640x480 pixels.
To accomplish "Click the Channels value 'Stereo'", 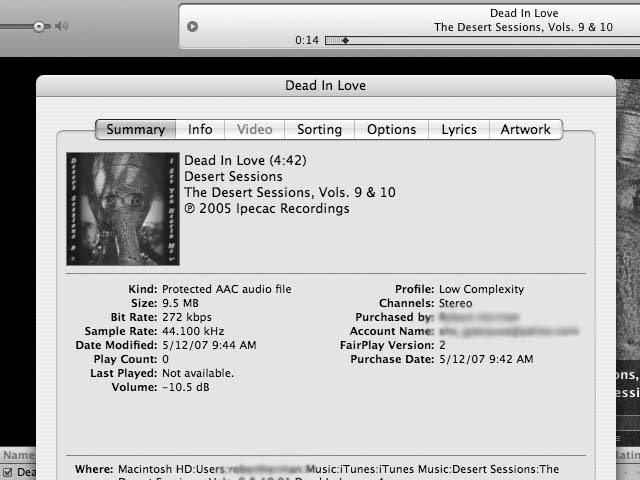I will tap(456, 303).
